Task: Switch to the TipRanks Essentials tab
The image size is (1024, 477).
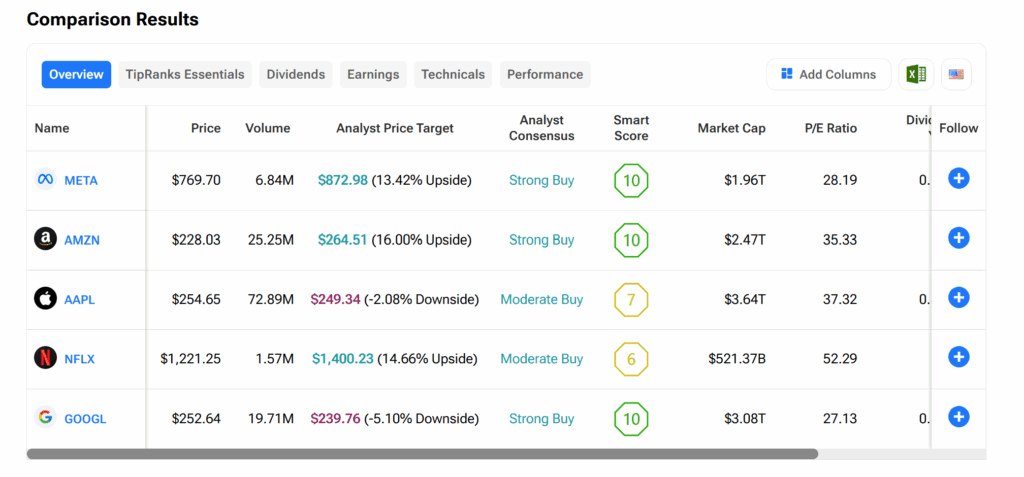Action: pyautogui.click(x=185, y=74)
